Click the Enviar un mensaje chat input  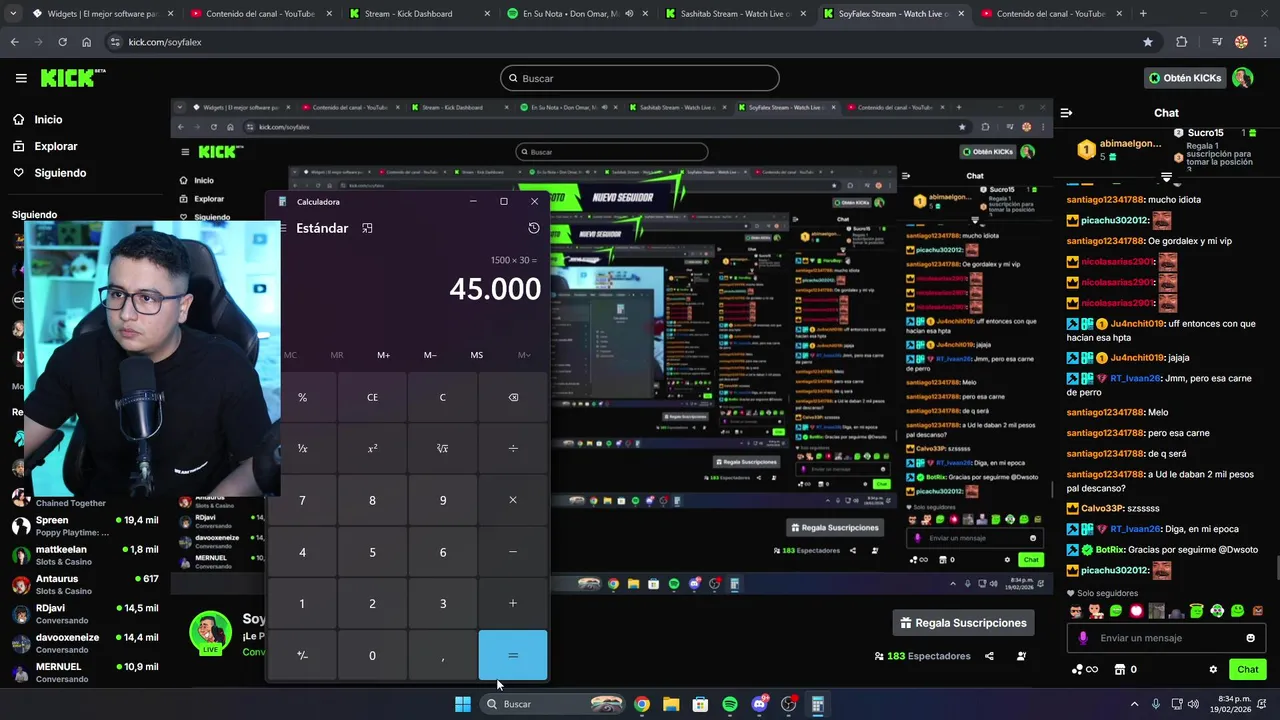1167,638
